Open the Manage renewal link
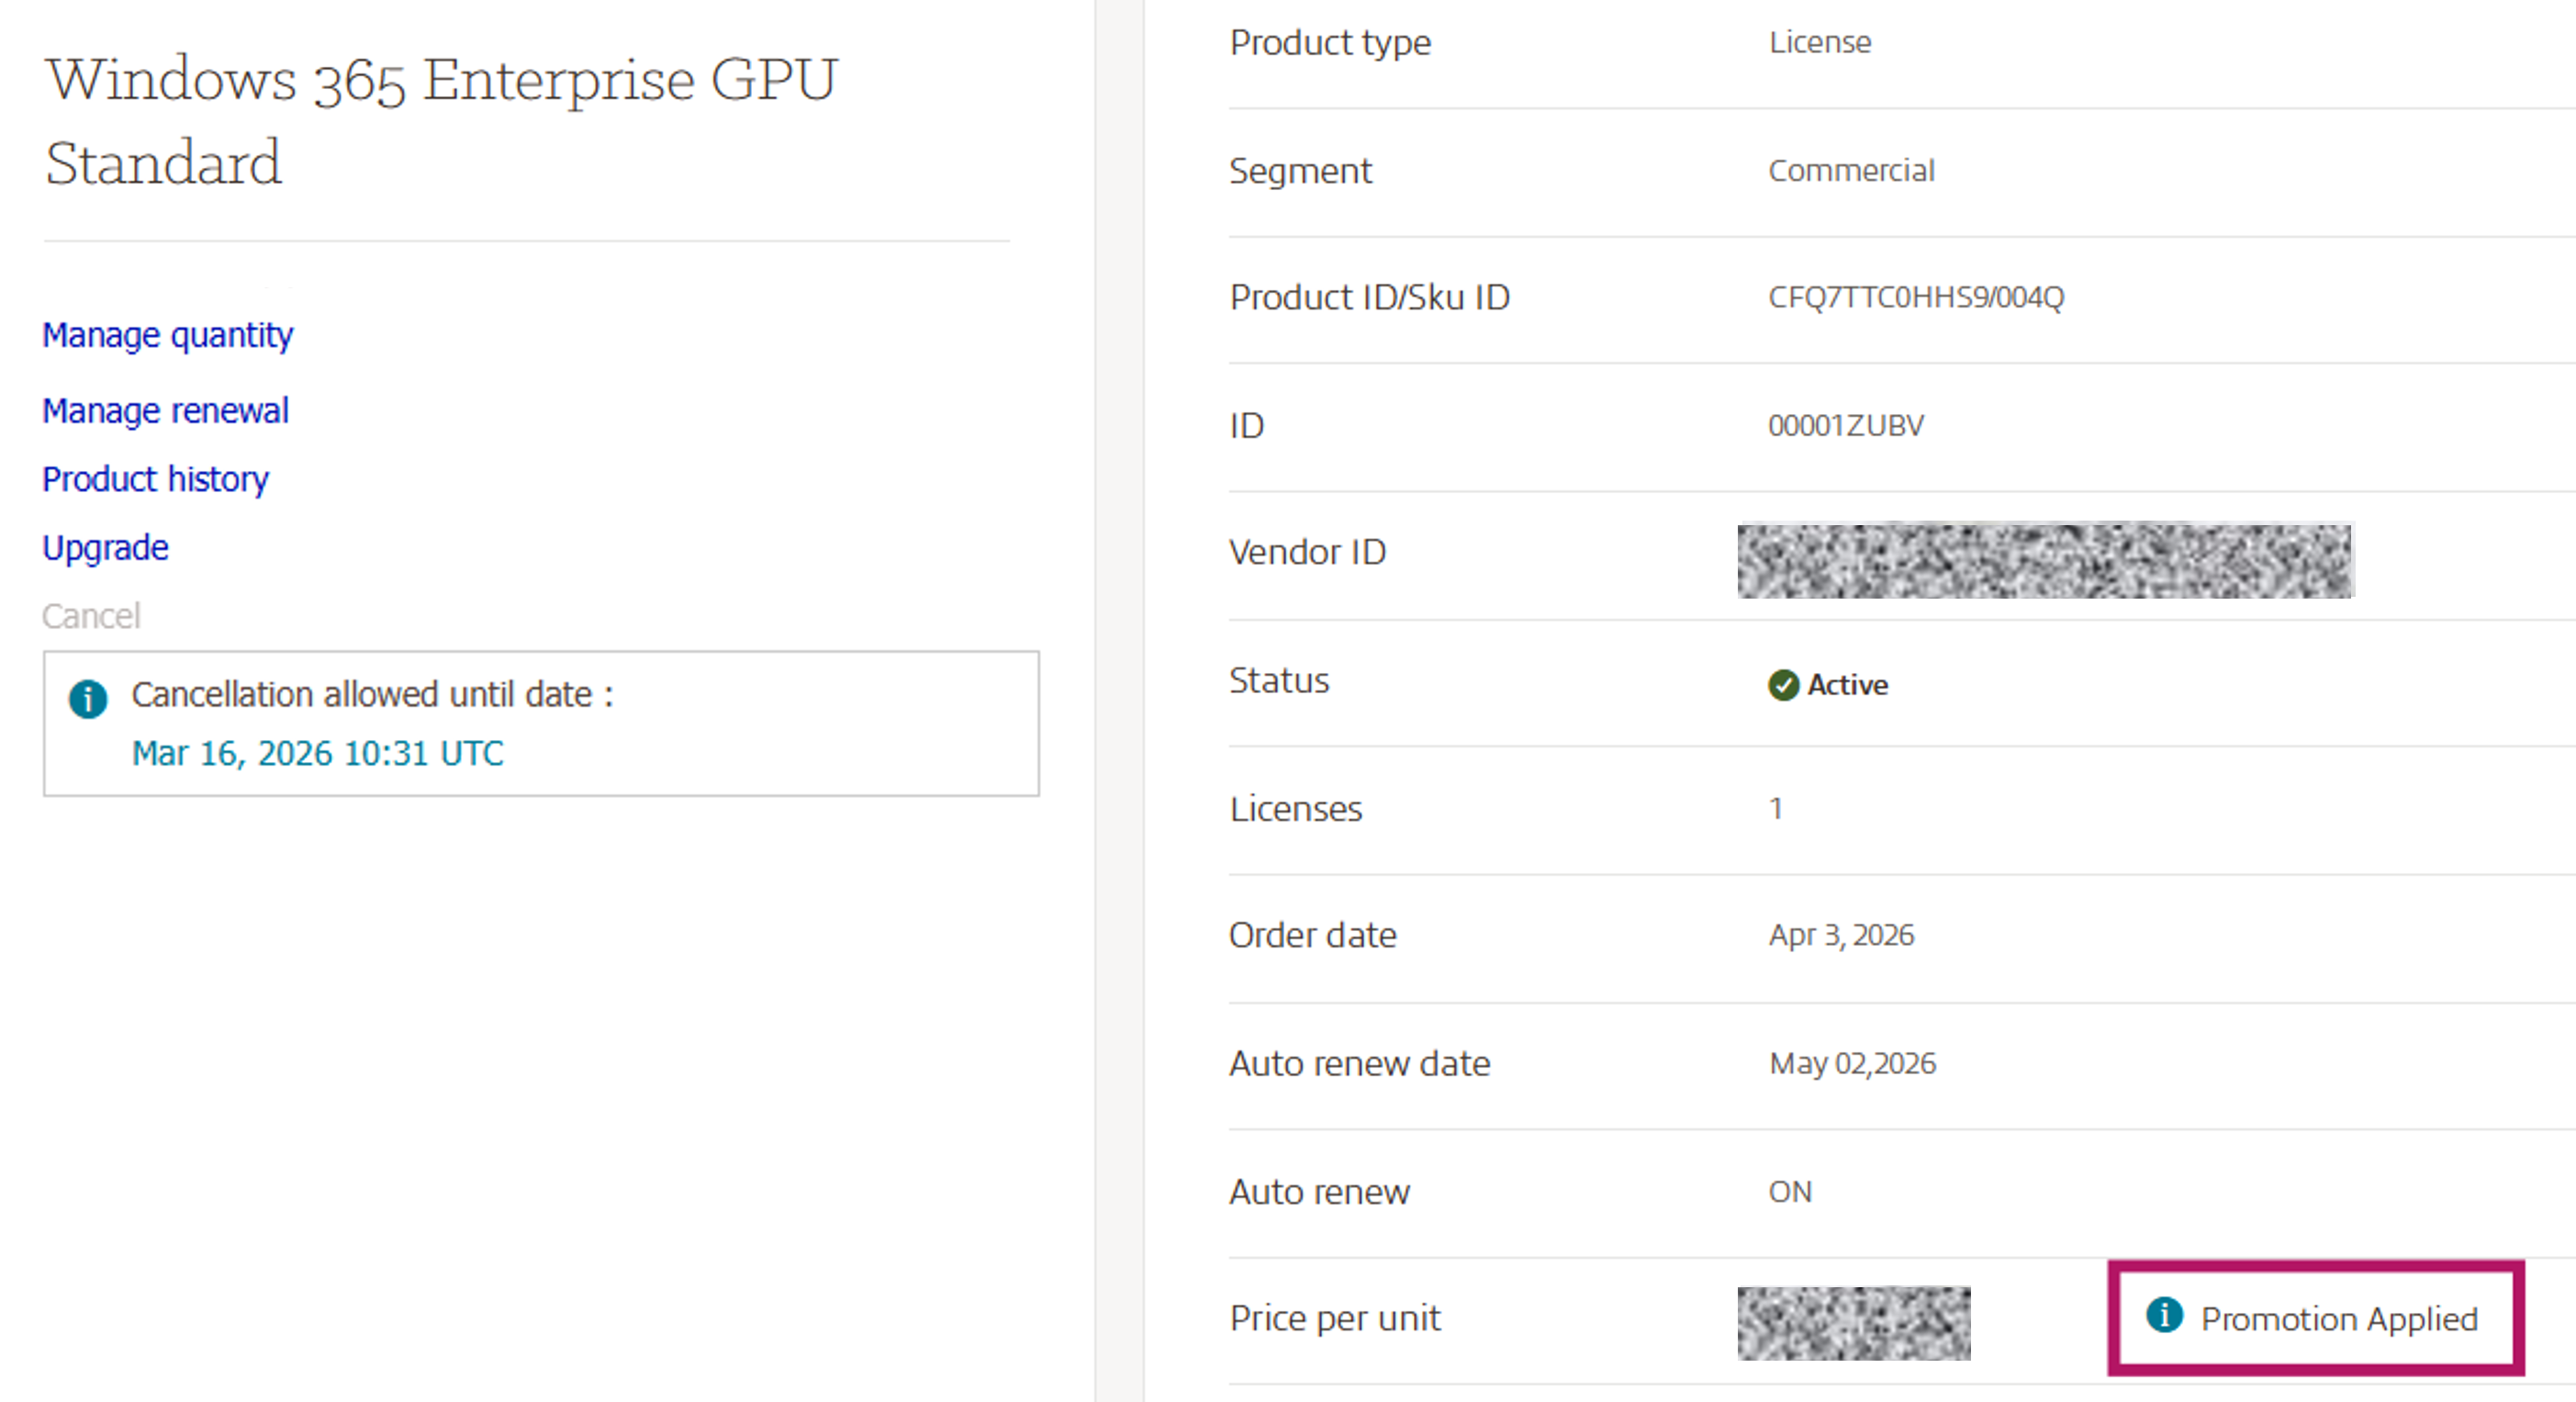 165,411
